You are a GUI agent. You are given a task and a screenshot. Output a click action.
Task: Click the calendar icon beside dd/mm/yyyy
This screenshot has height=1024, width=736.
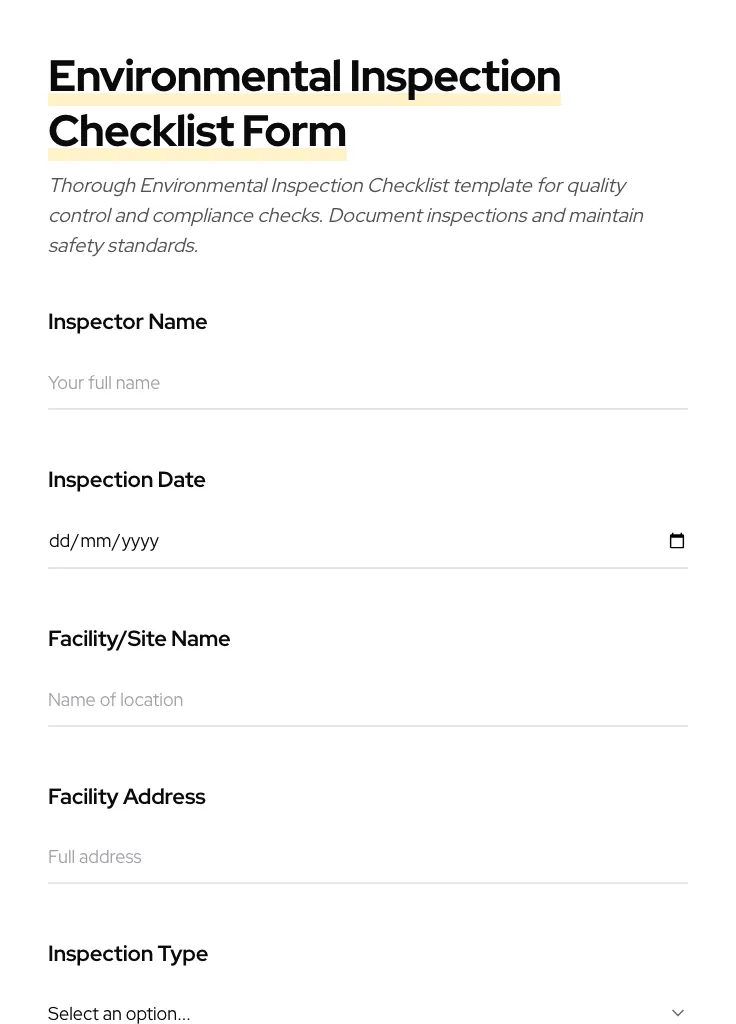pos(677,540)
